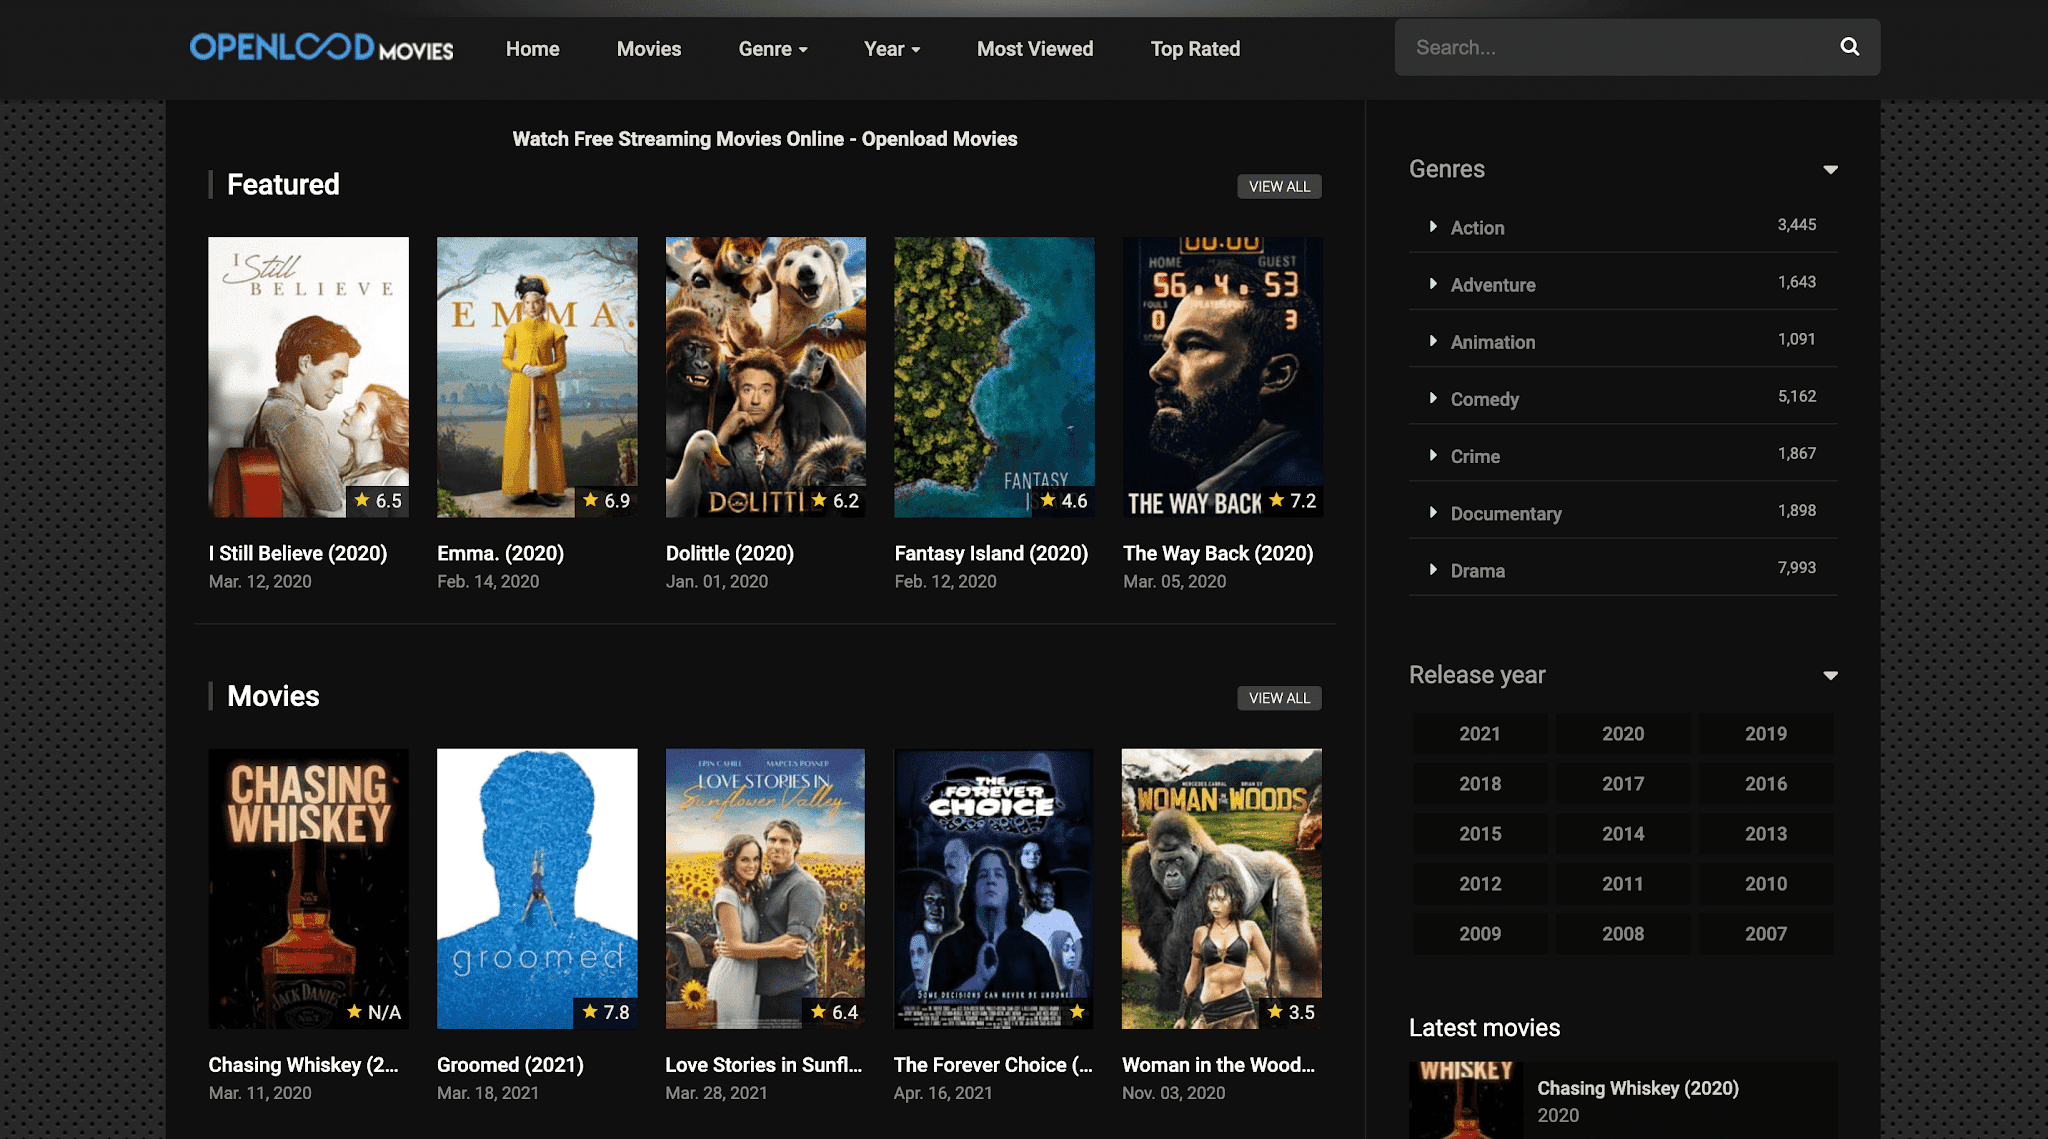
Task: Click the Openload Movies logo
Action: click(321, 47)
